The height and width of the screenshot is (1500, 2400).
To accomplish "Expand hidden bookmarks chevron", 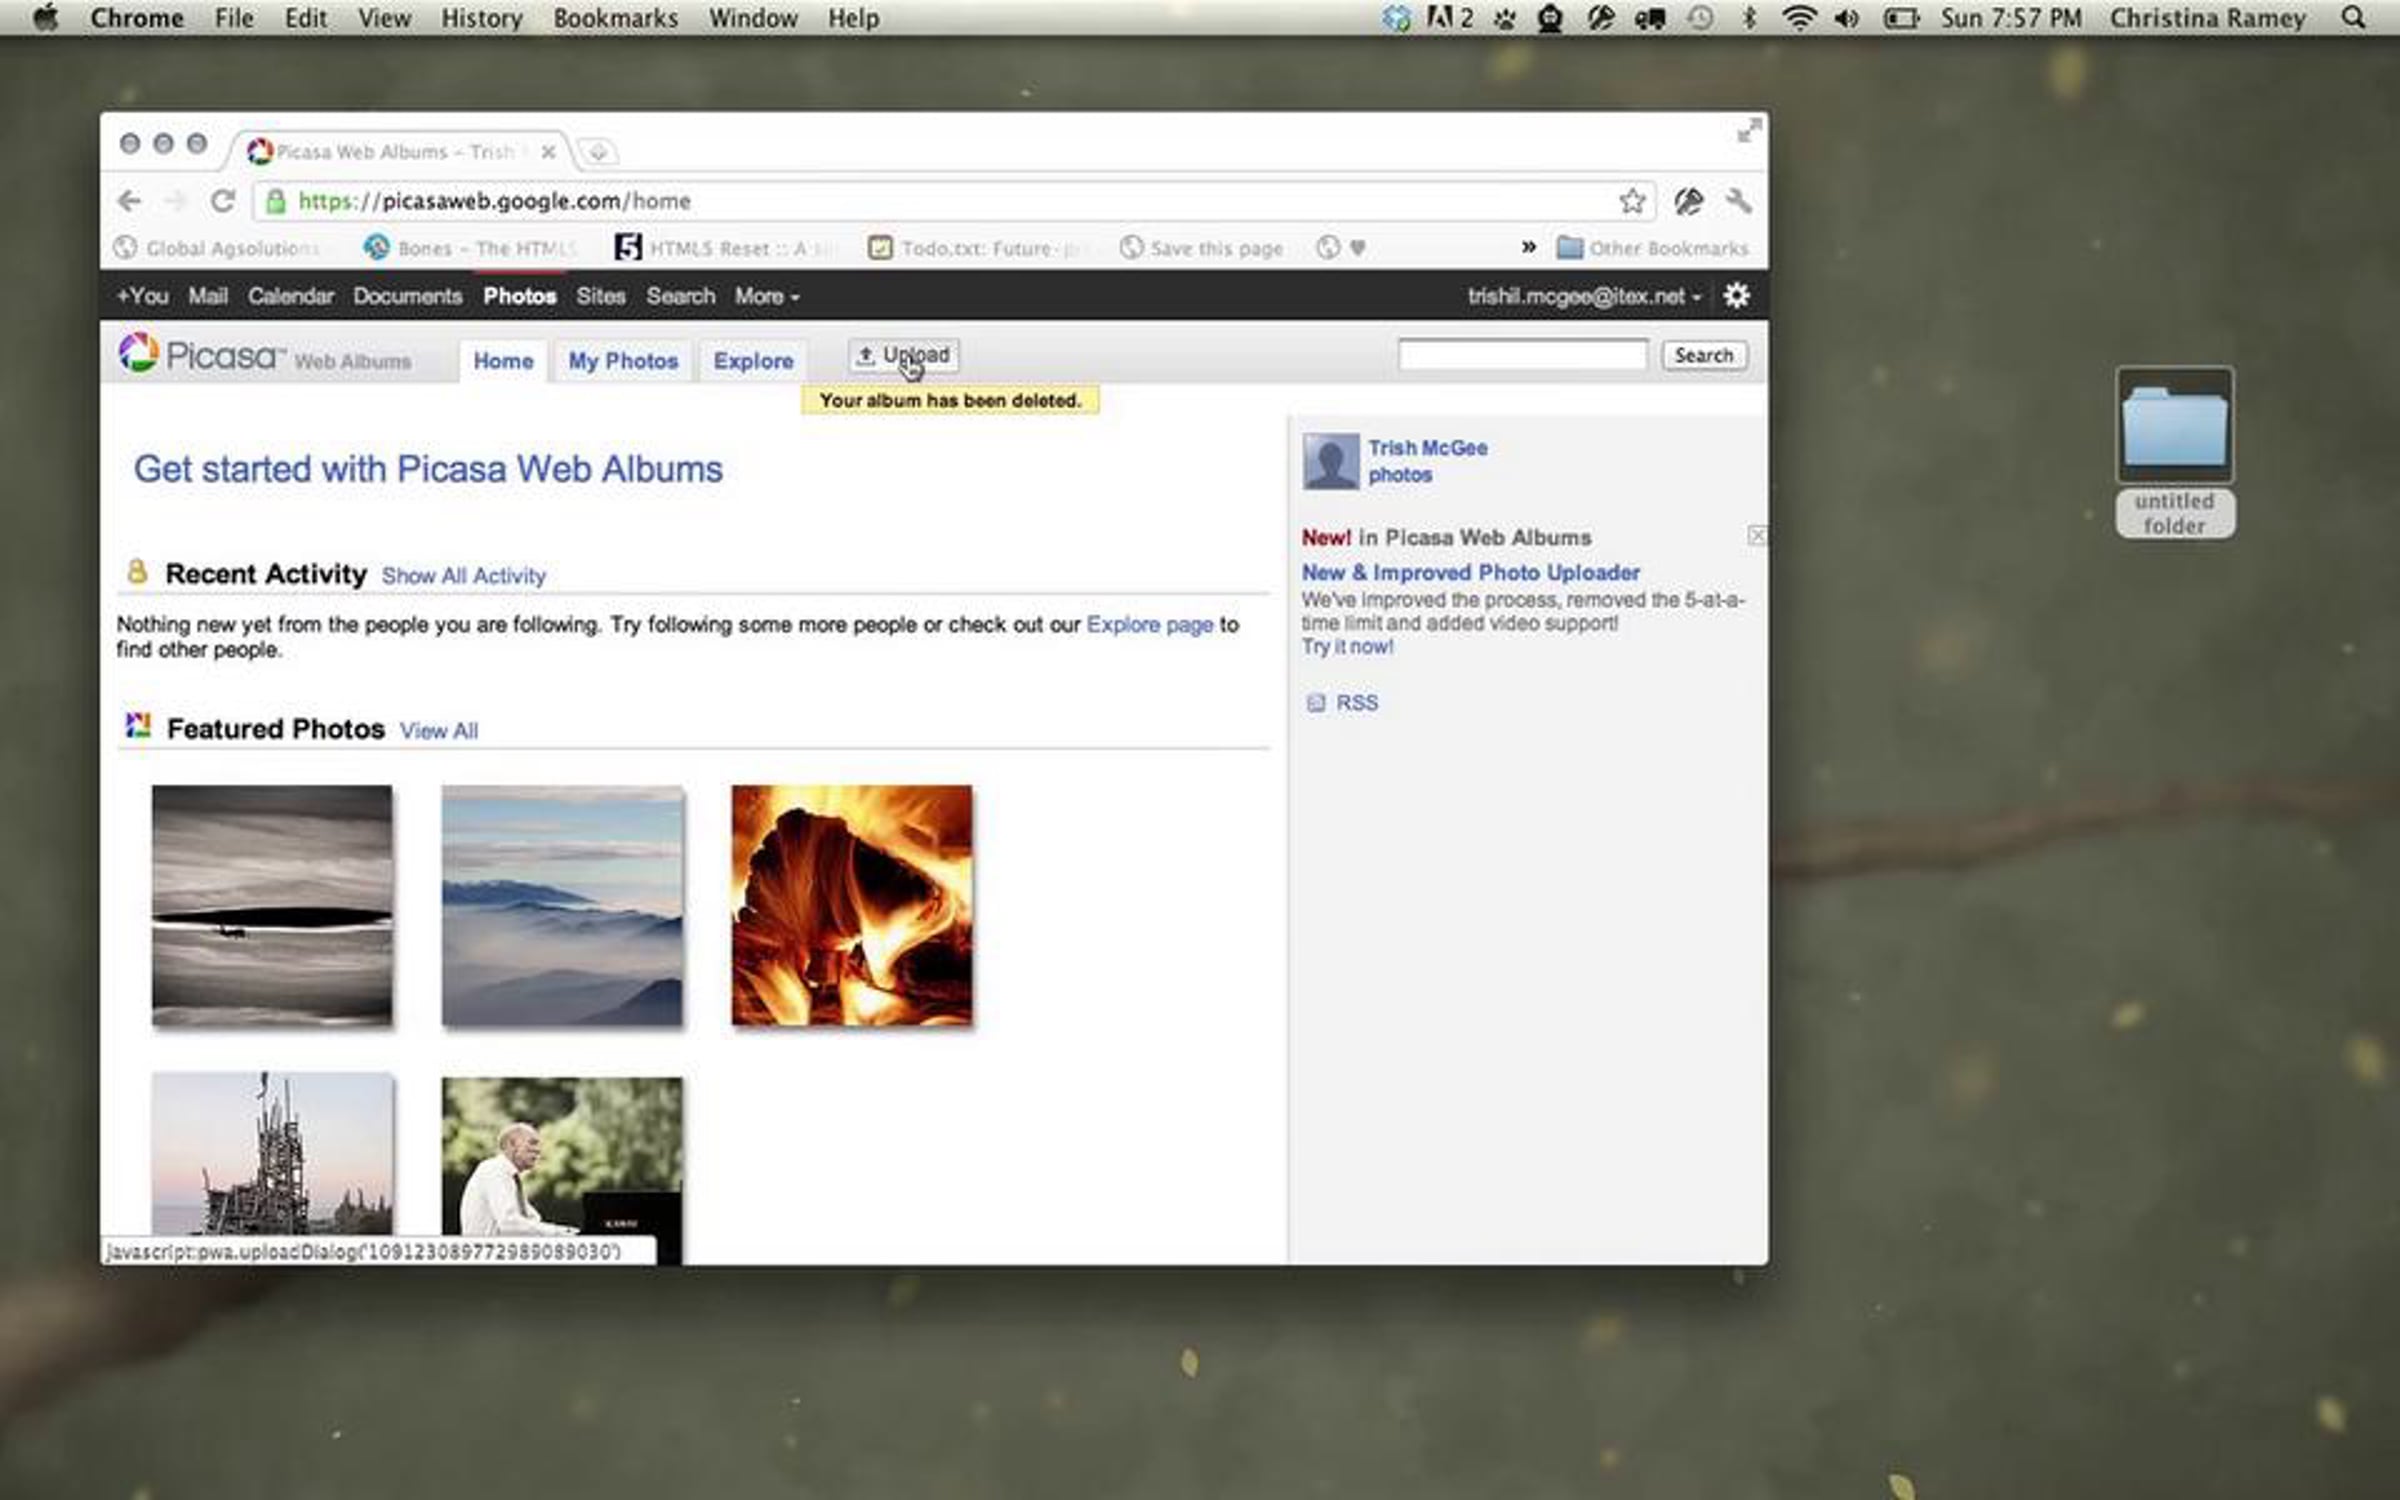I will coord(1528,247).
